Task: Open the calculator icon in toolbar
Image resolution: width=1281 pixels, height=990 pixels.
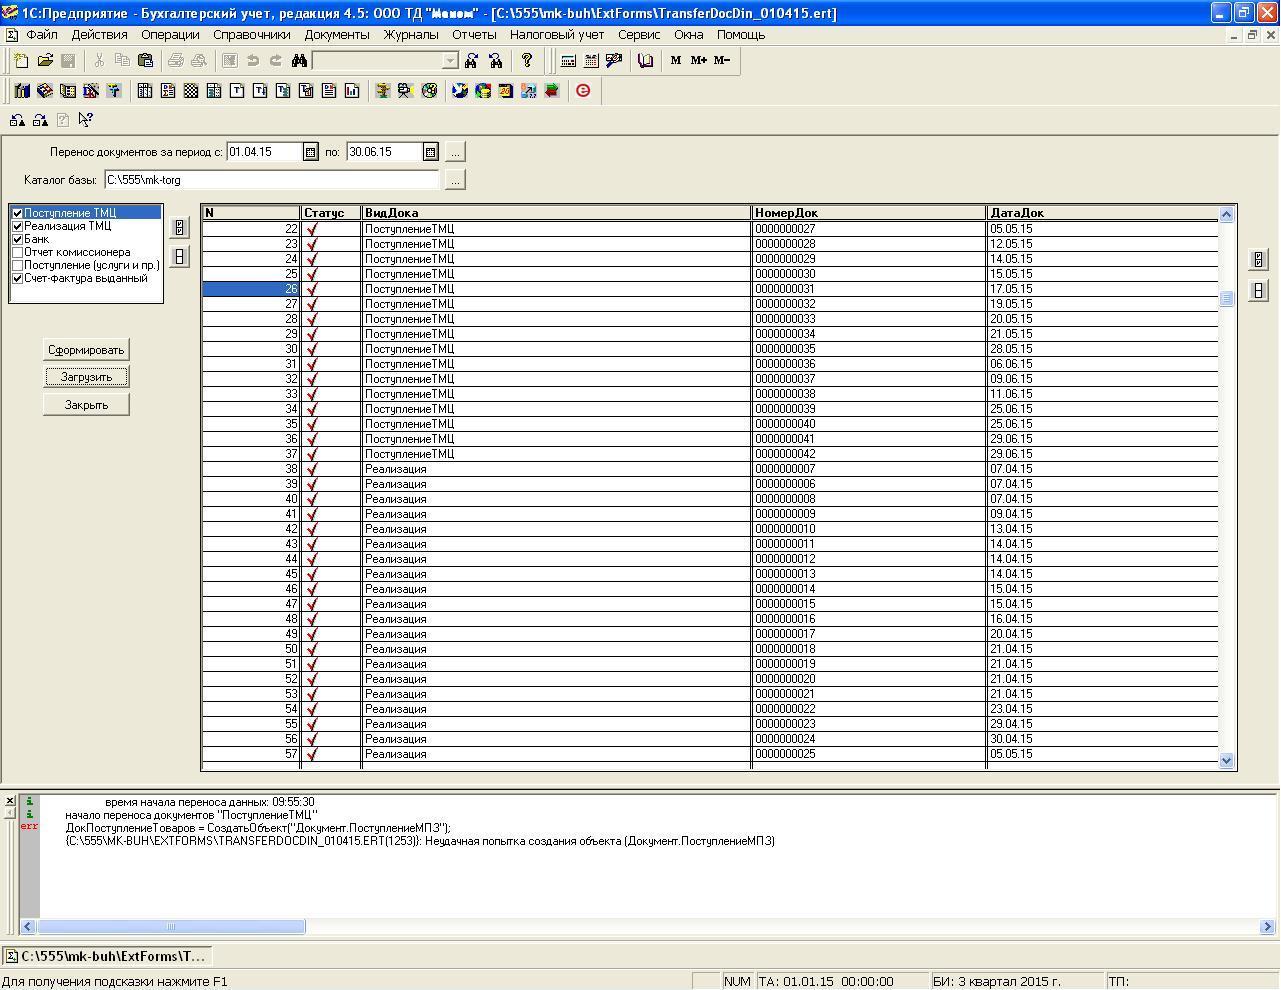Action: tap(568, 61)
